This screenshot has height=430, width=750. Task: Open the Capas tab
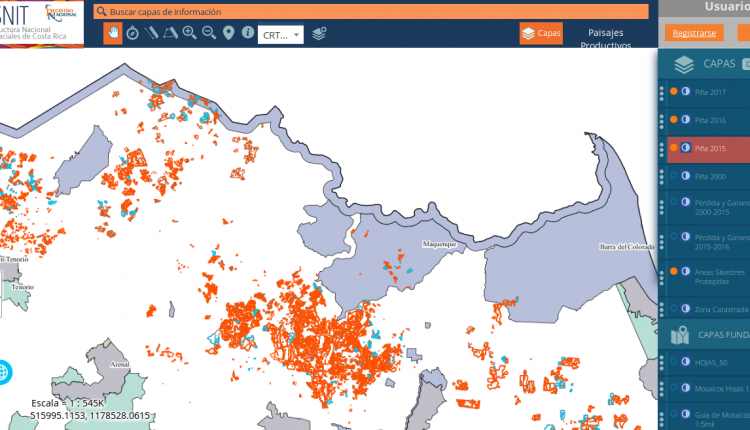pyautogui.click(x=541, y=33)
